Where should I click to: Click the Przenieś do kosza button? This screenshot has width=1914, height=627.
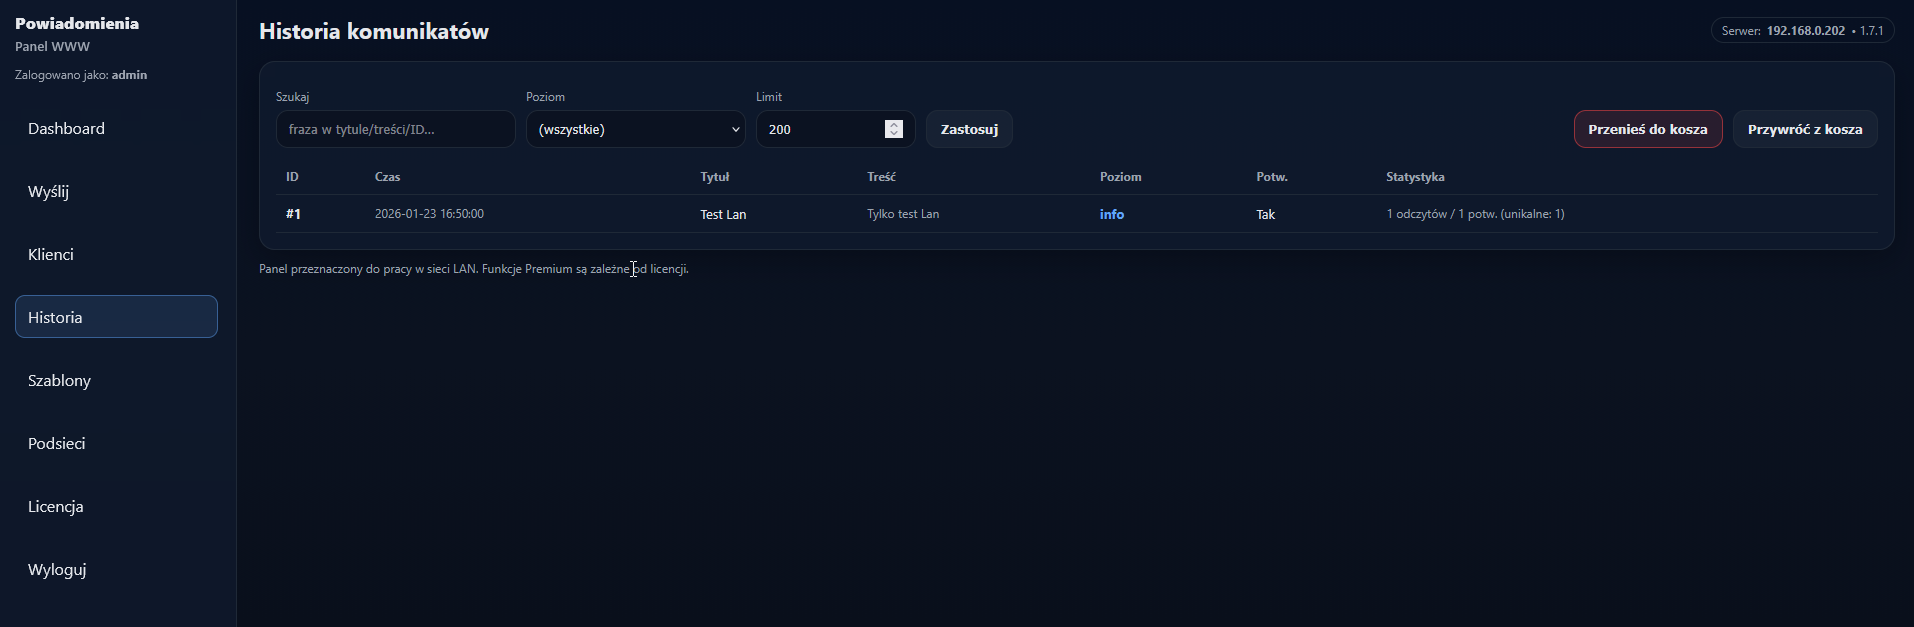pos(1647,129)
